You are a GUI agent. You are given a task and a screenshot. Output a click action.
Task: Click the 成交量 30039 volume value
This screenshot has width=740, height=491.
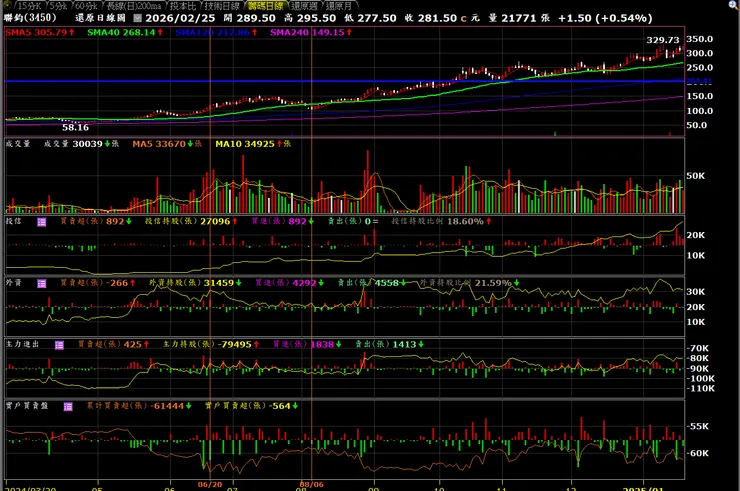point(81,144)
